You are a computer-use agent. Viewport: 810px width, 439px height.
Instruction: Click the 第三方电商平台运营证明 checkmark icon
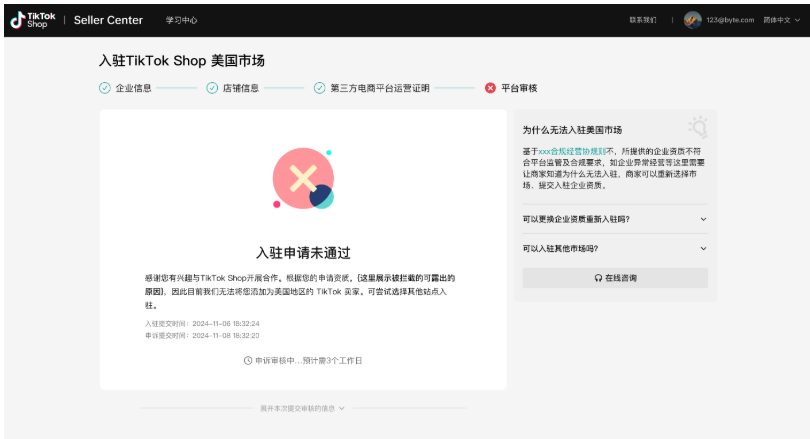click(320, 88)
